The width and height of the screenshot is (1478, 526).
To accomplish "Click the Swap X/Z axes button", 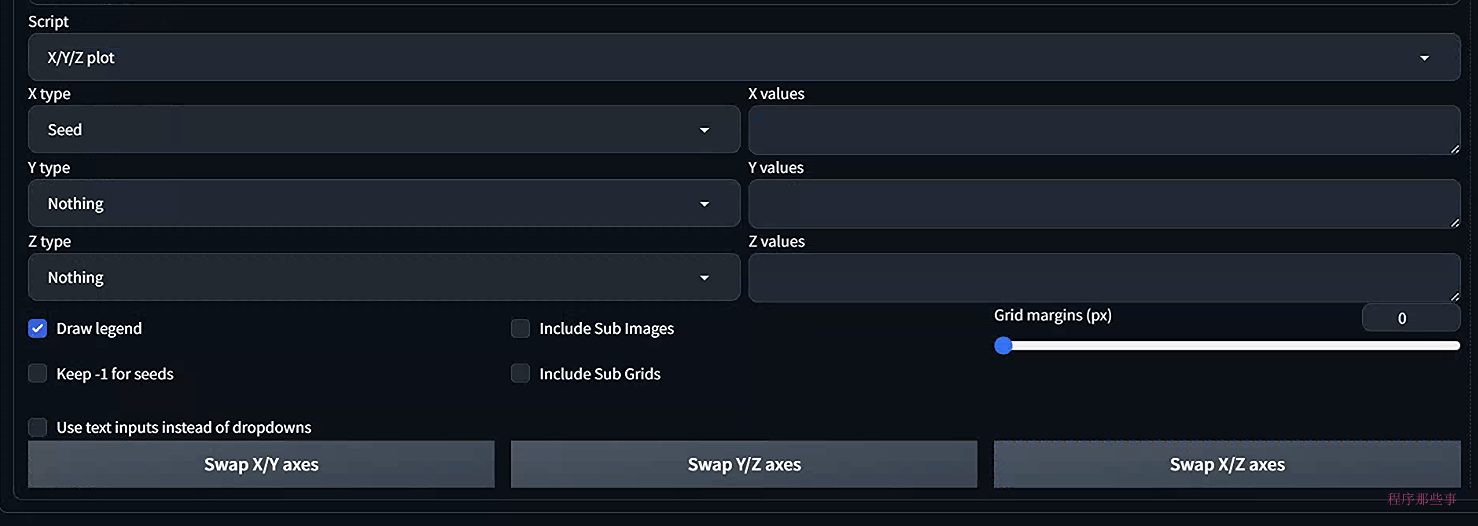I will pos(1227,464).
